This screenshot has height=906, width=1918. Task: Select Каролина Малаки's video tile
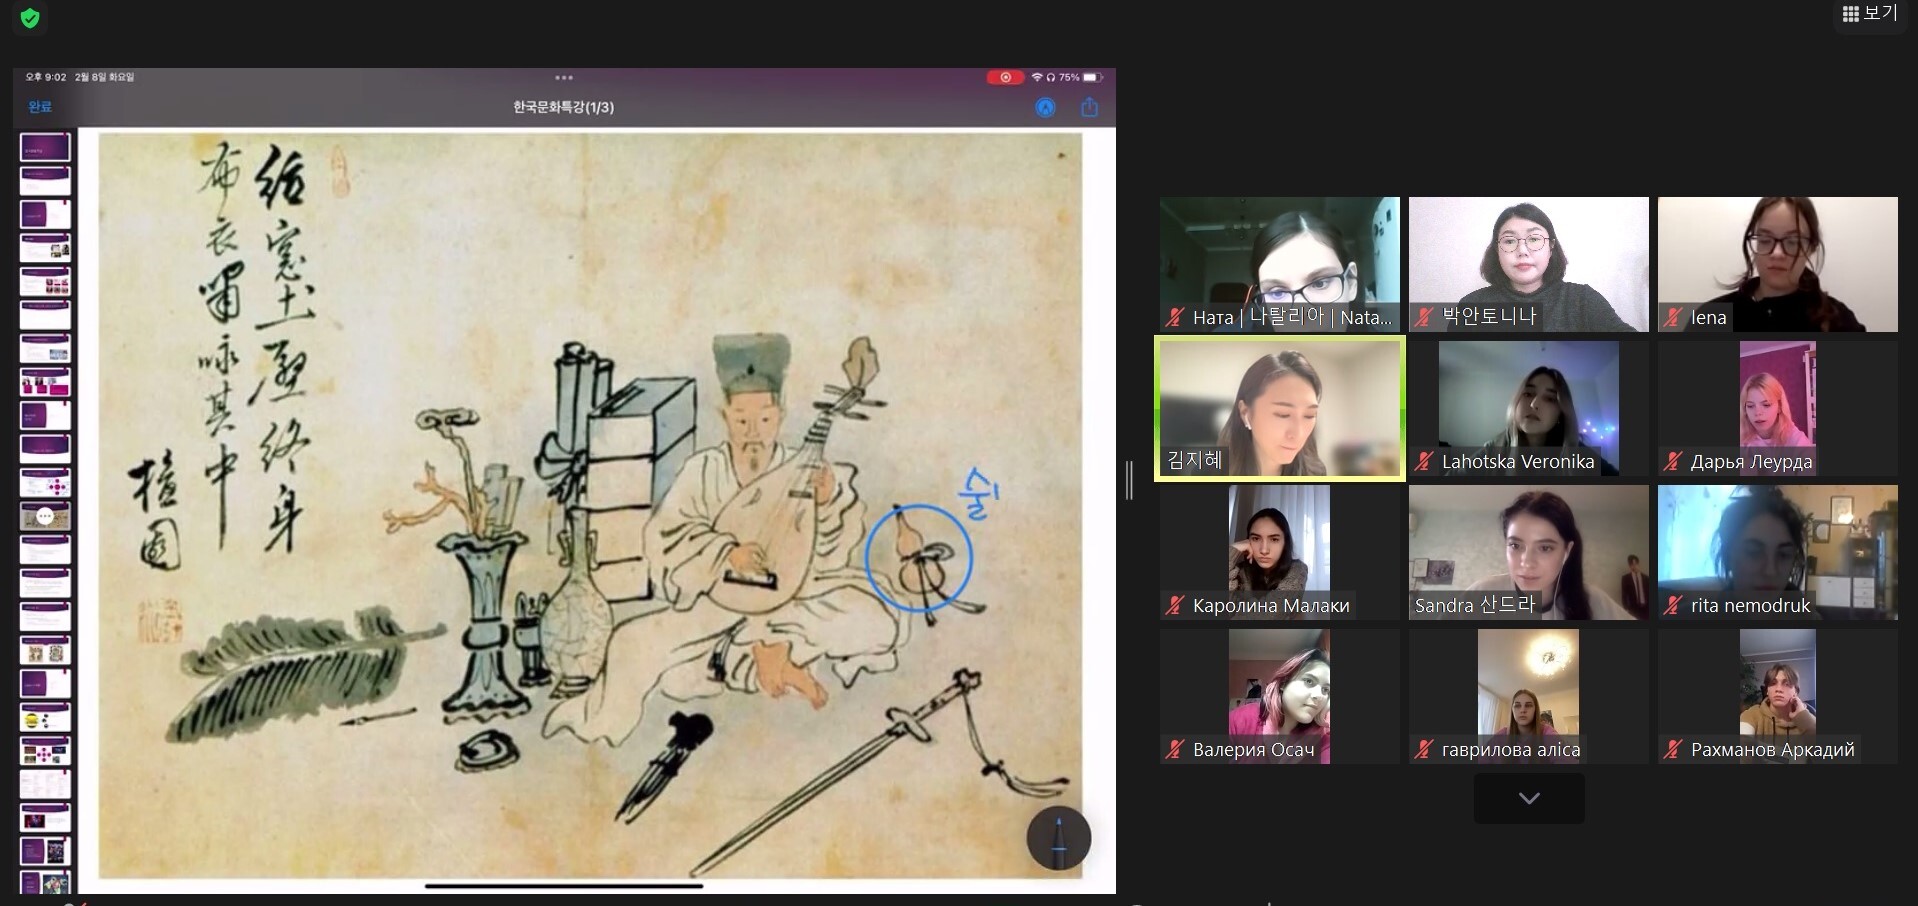coord(1280,552)
